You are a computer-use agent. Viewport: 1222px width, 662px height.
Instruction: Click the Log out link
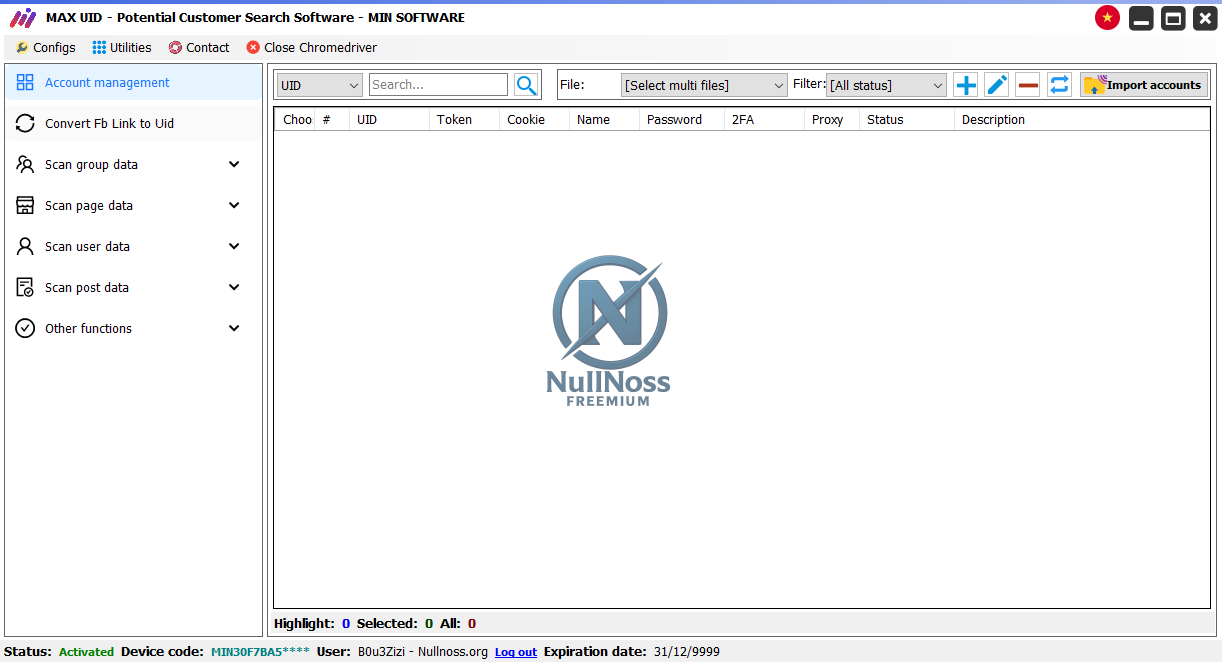[x=515, y=651]
